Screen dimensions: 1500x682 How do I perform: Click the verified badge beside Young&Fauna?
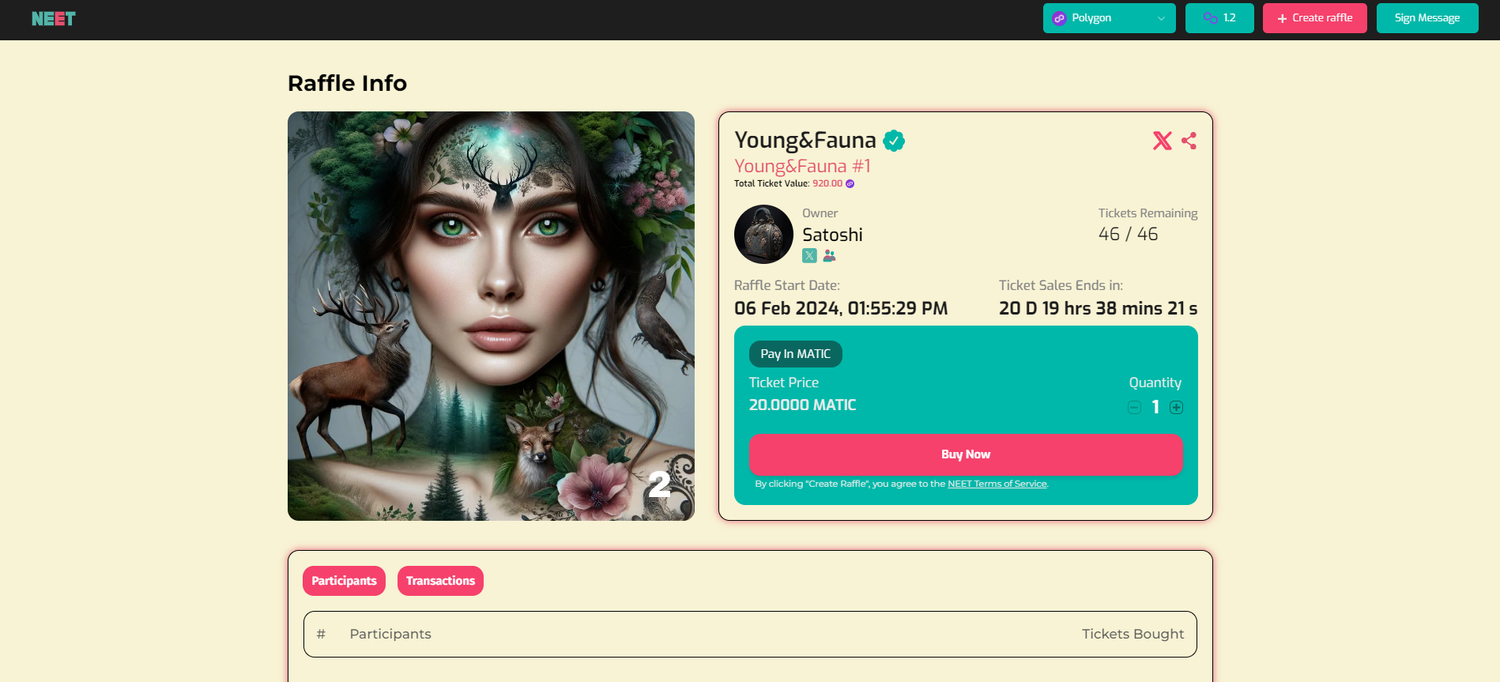click(894, 141)
